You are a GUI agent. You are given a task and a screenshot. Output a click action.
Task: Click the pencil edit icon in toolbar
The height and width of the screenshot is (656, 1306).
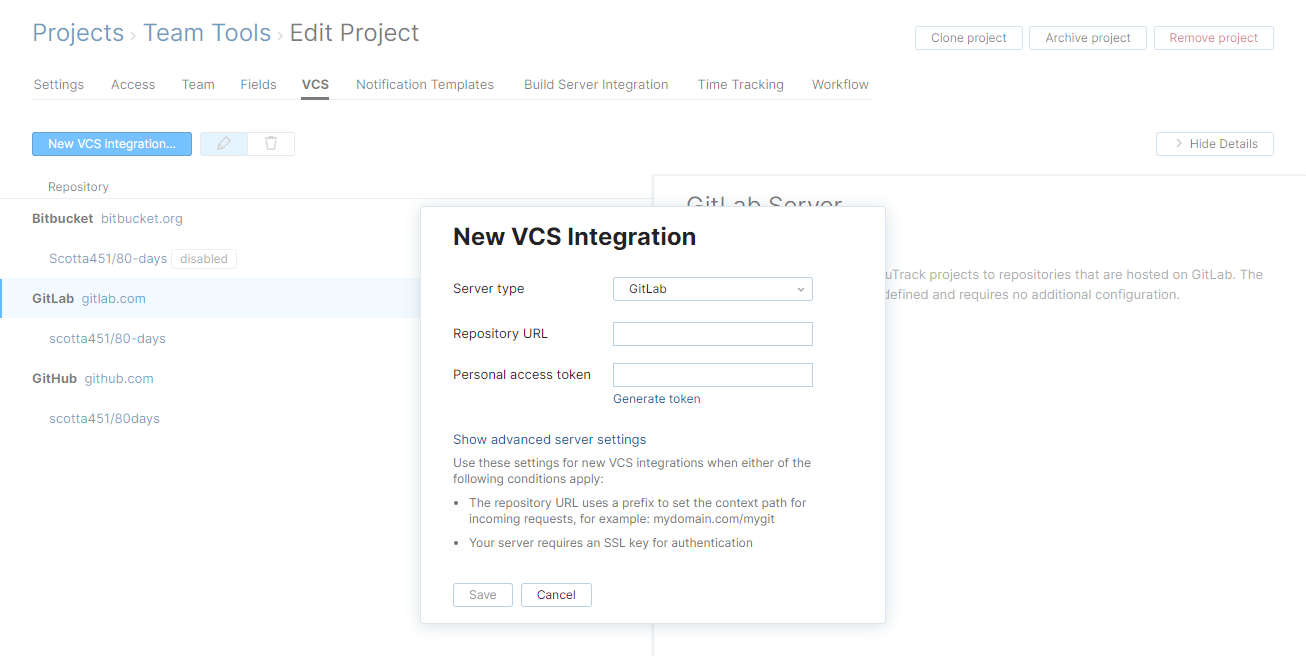(223, 143)
